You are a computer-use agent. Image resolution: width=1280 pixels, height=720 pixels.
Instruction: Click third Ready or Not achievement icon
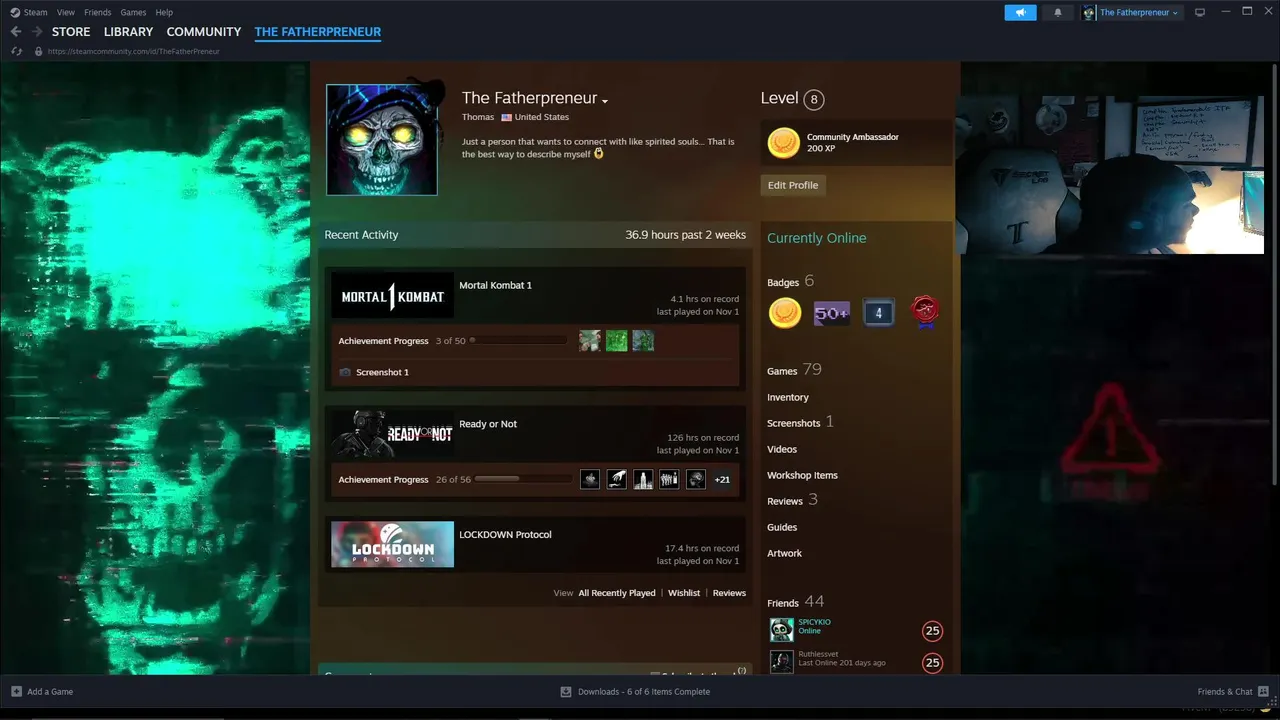[x=643, y=479]
